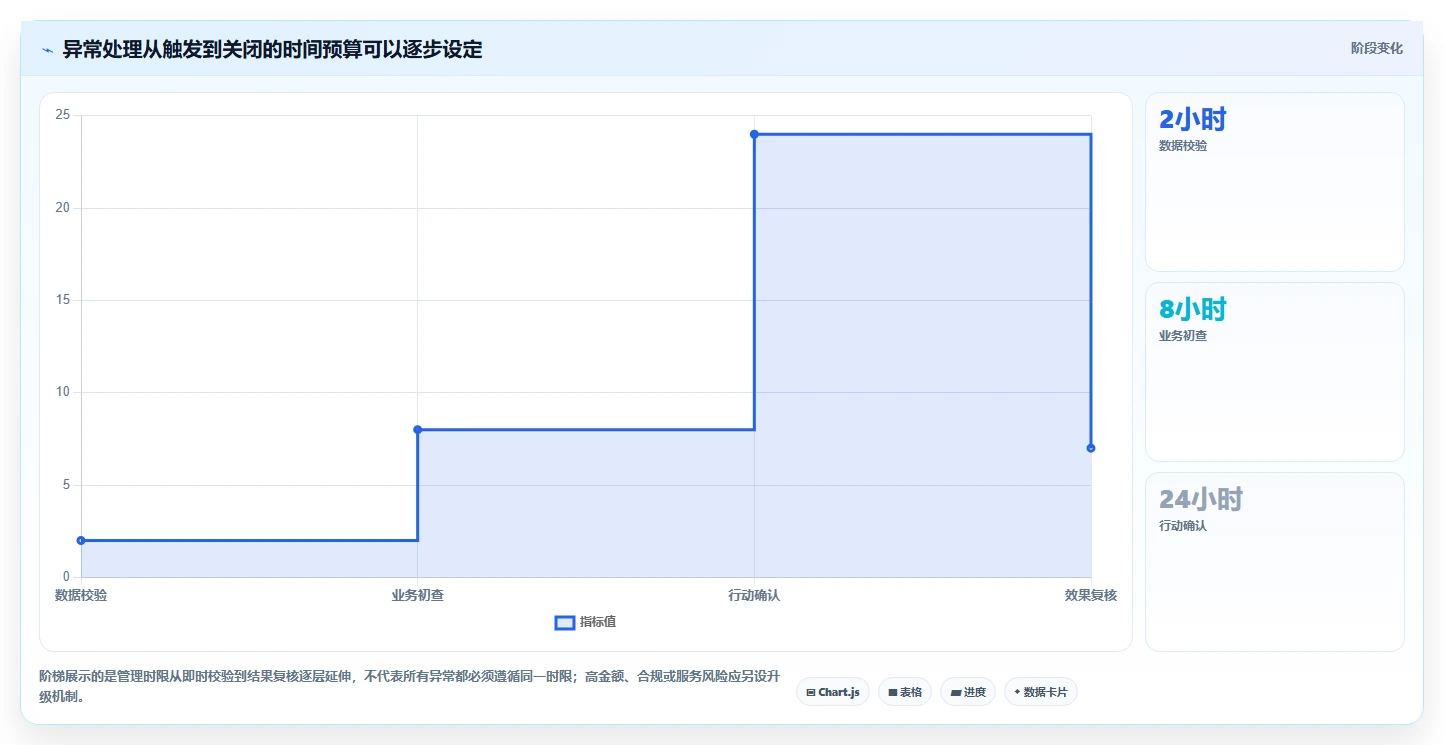Click the y-axis value 25
This screenshot has width=1444, height=745.
pyautogui.click(x=62, y=115)
